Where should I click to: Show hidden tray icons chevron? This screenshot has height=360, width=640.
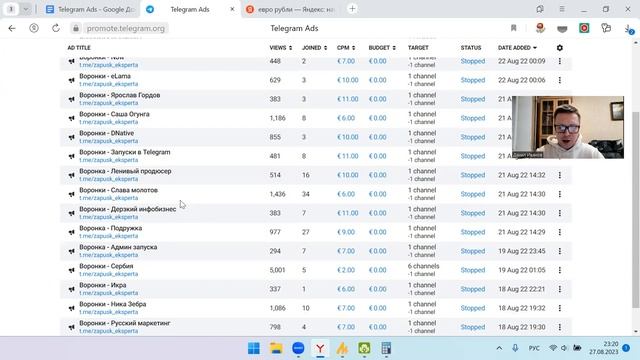499,348
